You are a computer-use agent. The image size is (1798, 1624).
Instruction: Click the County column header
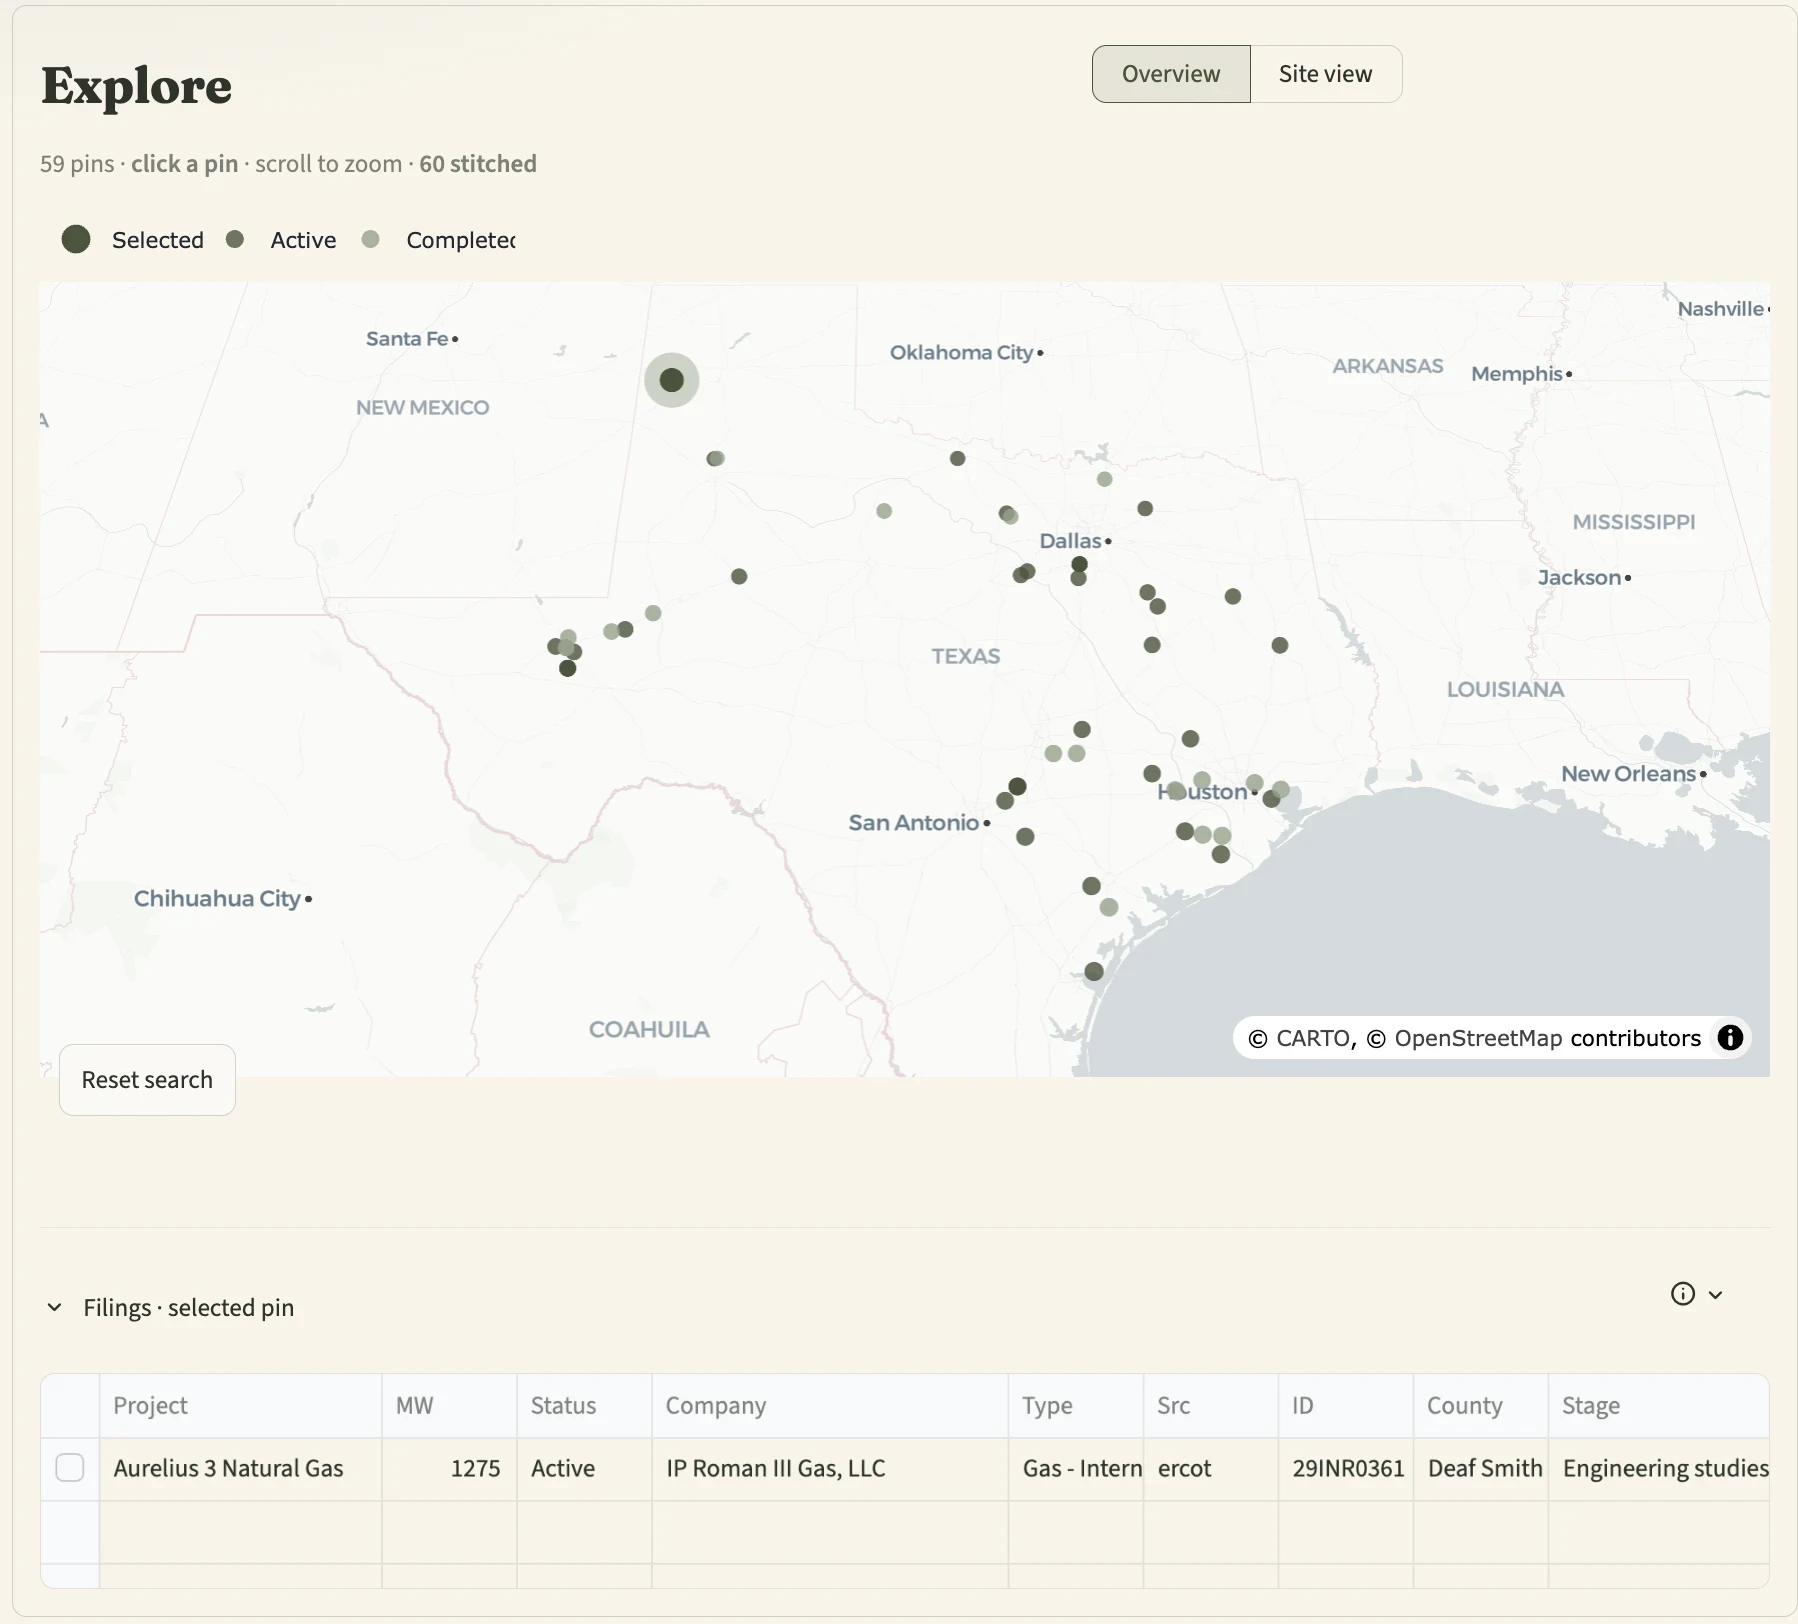click(x=1481, y=1406)
